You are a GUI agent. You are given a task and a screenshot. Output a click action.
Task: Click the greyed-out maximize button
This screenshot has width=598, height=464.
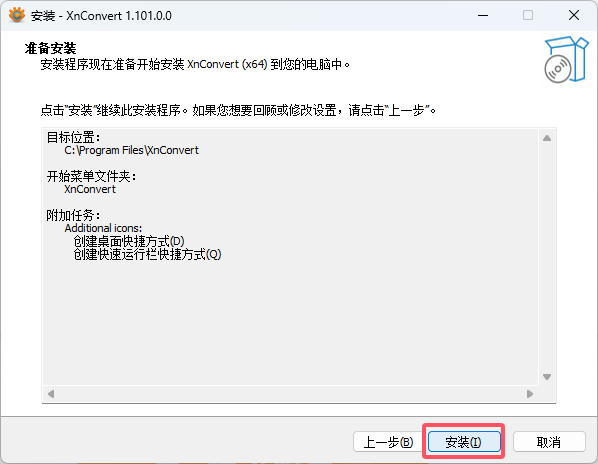pyautogui.click(x=528, y=16)
